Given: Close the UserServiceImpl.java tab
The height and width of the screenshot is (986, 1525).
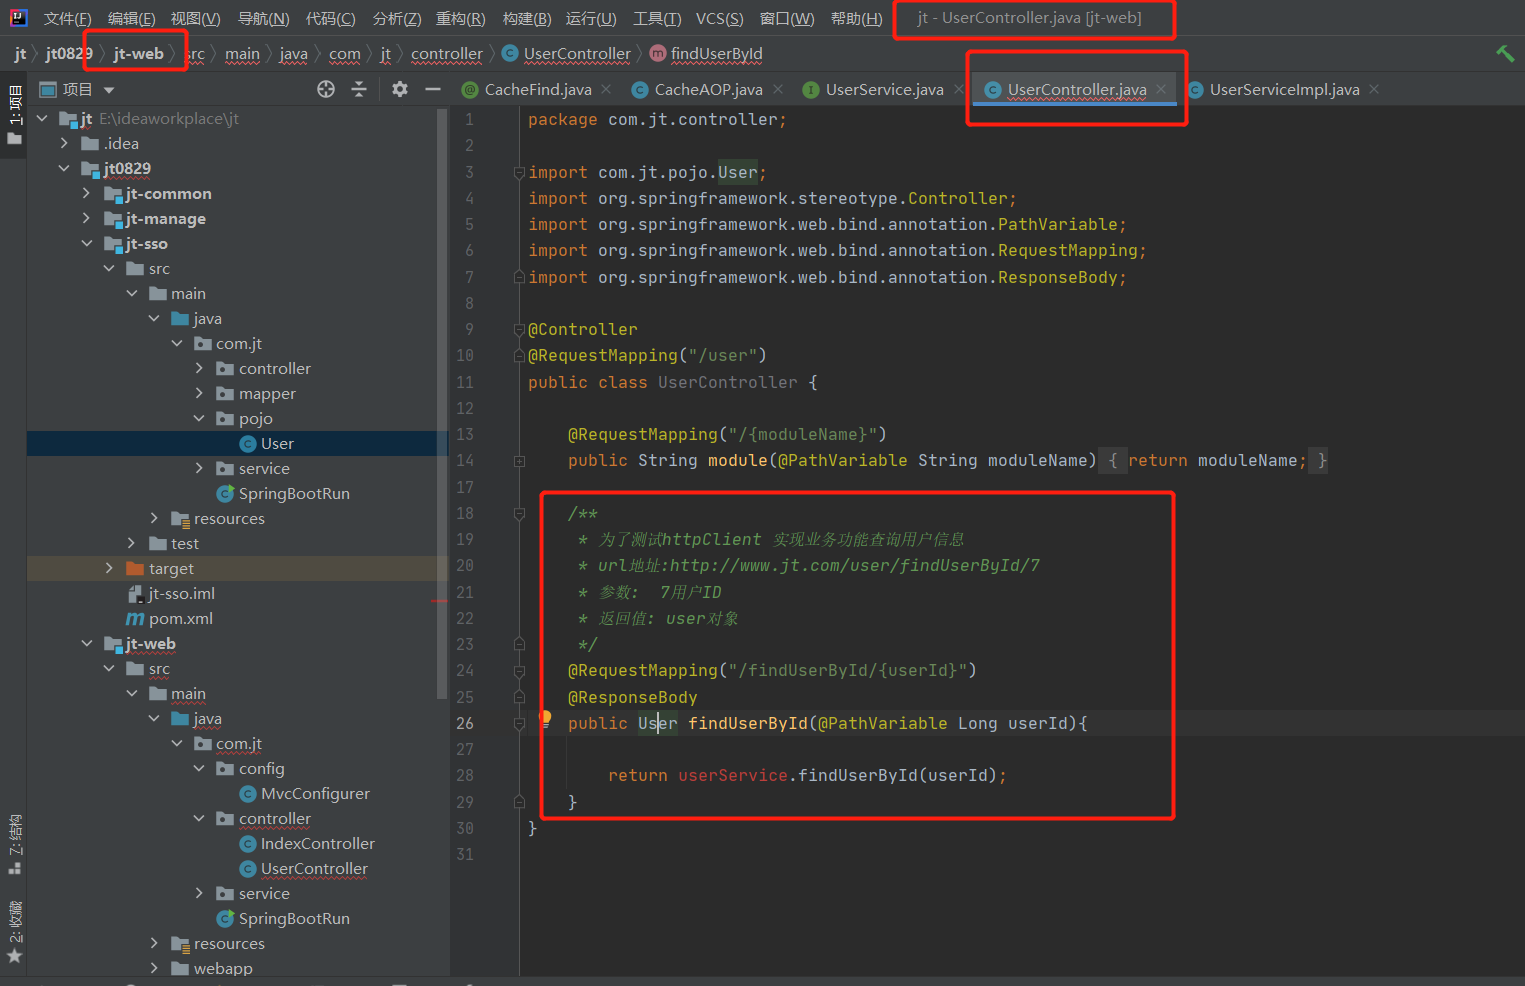Looking at the screenshot, I should coord(1374,89).
